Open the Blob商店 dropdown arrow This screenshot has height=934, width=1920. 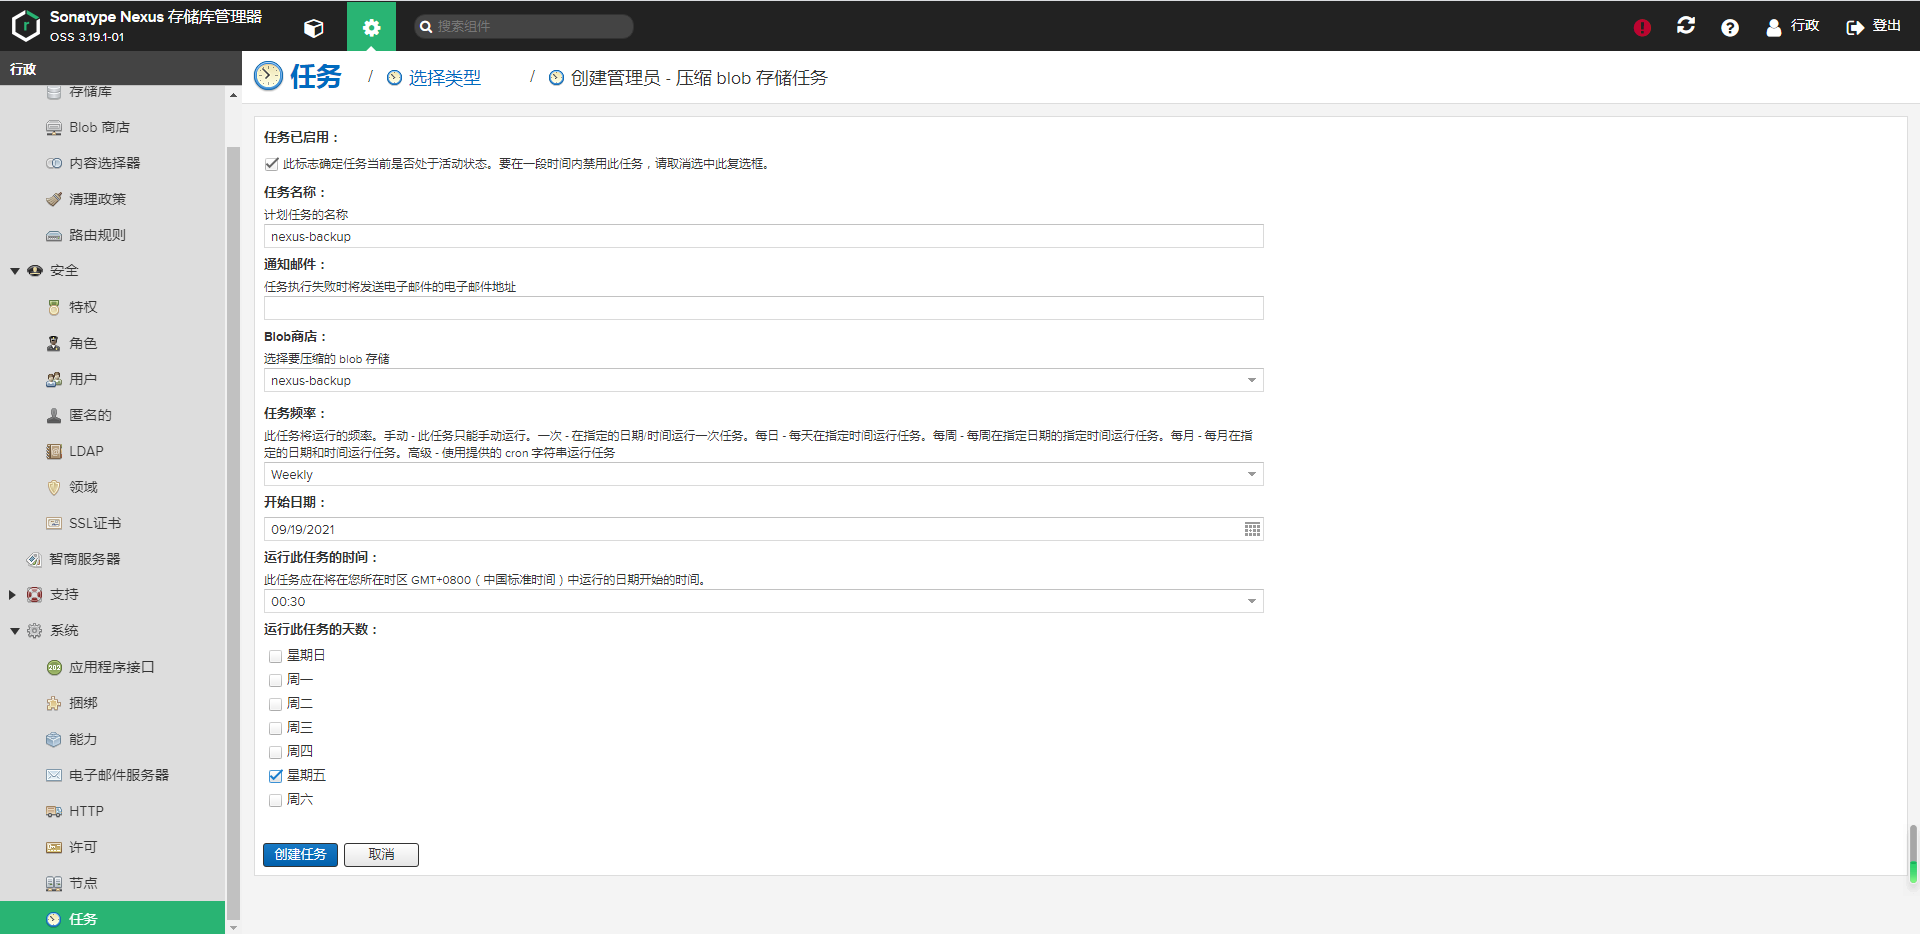click(x=1251, y=380)
